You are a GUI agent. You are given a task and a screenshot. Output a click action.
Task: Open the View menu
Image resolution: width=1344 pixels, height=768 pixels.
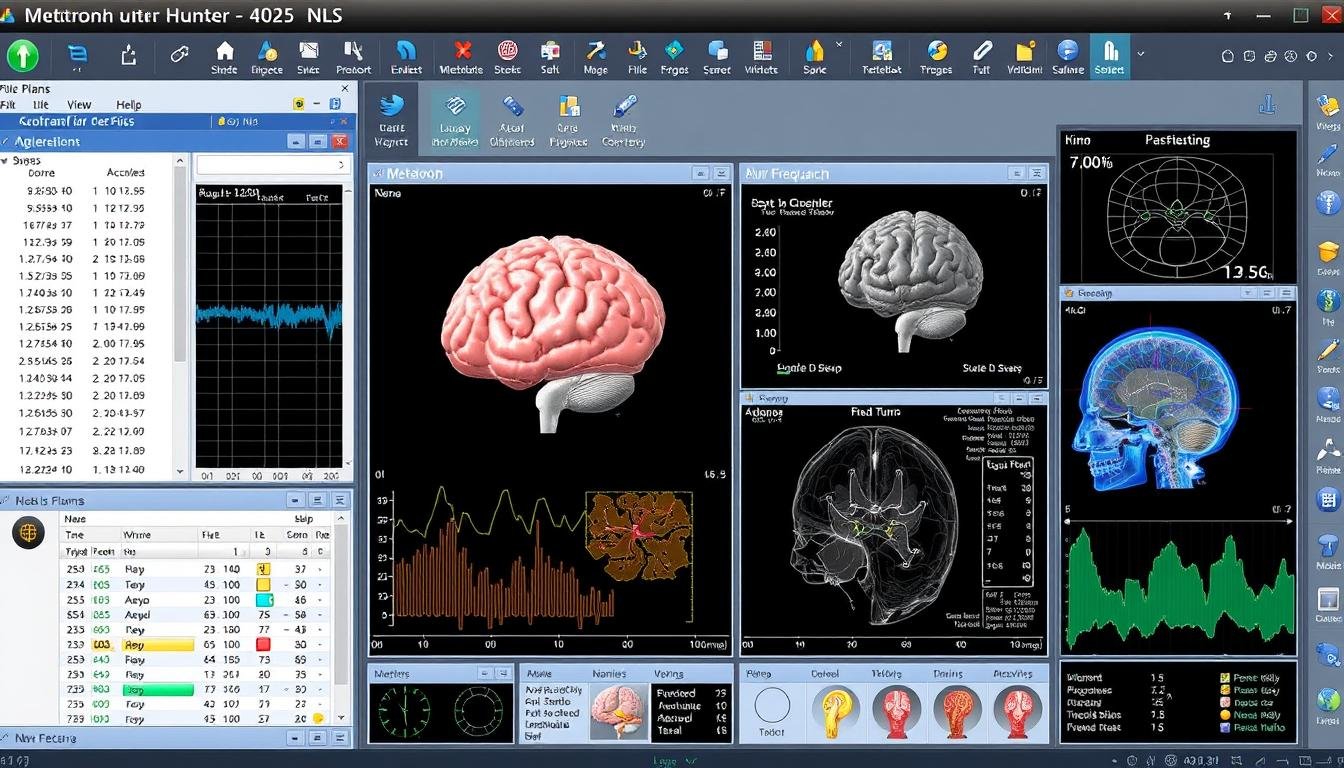pyautogui.click(x=79, y=105)
